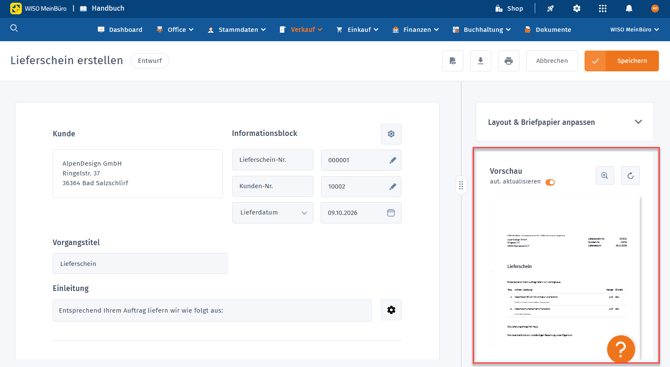This screenshot has height=367, width=670.
Task: Click the Vorgangstitel input field
Action: (140, 264)
